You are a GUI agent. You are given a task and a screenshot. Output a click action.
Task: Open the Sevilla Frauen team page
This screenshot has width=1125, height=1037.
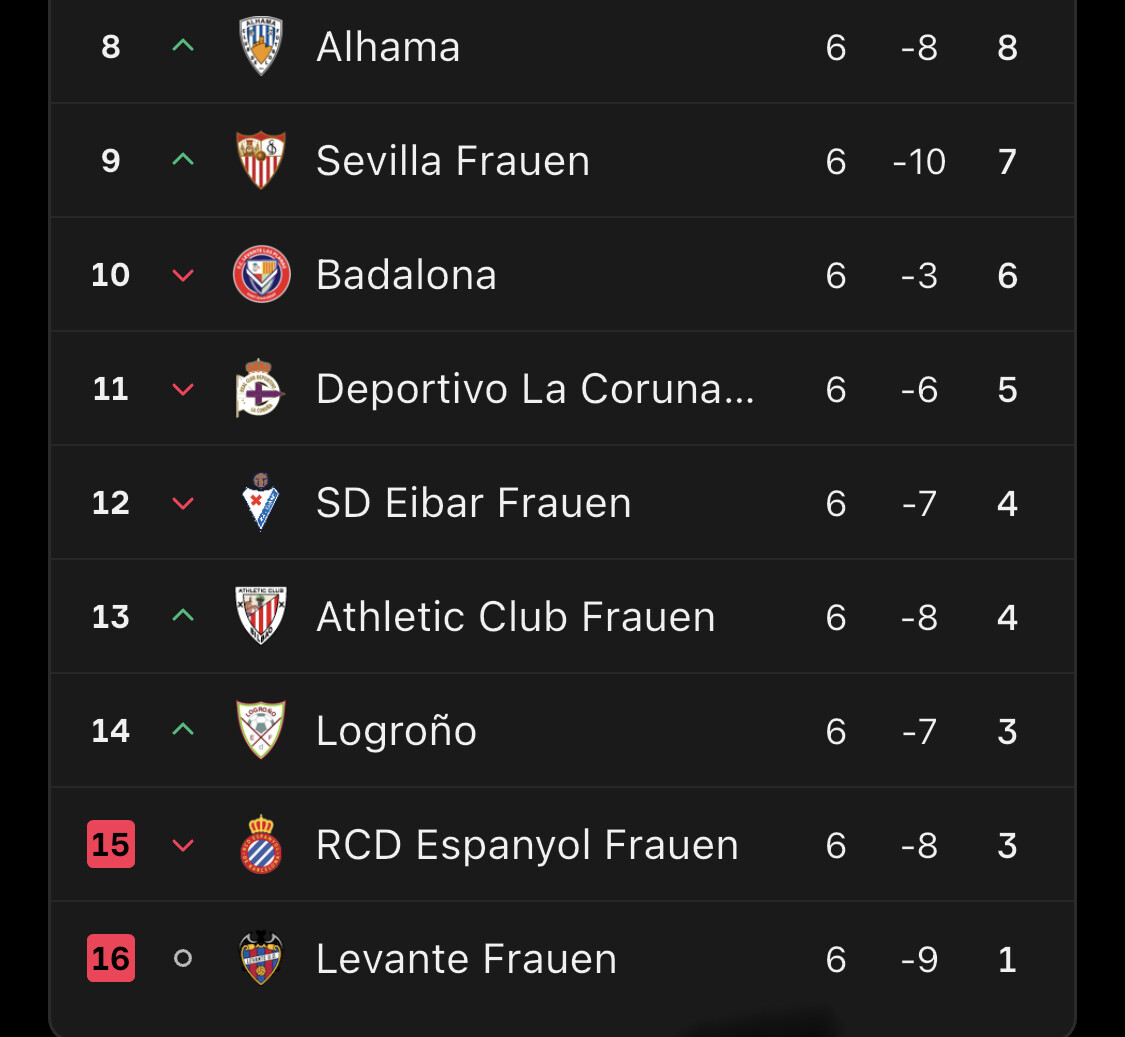452,161
